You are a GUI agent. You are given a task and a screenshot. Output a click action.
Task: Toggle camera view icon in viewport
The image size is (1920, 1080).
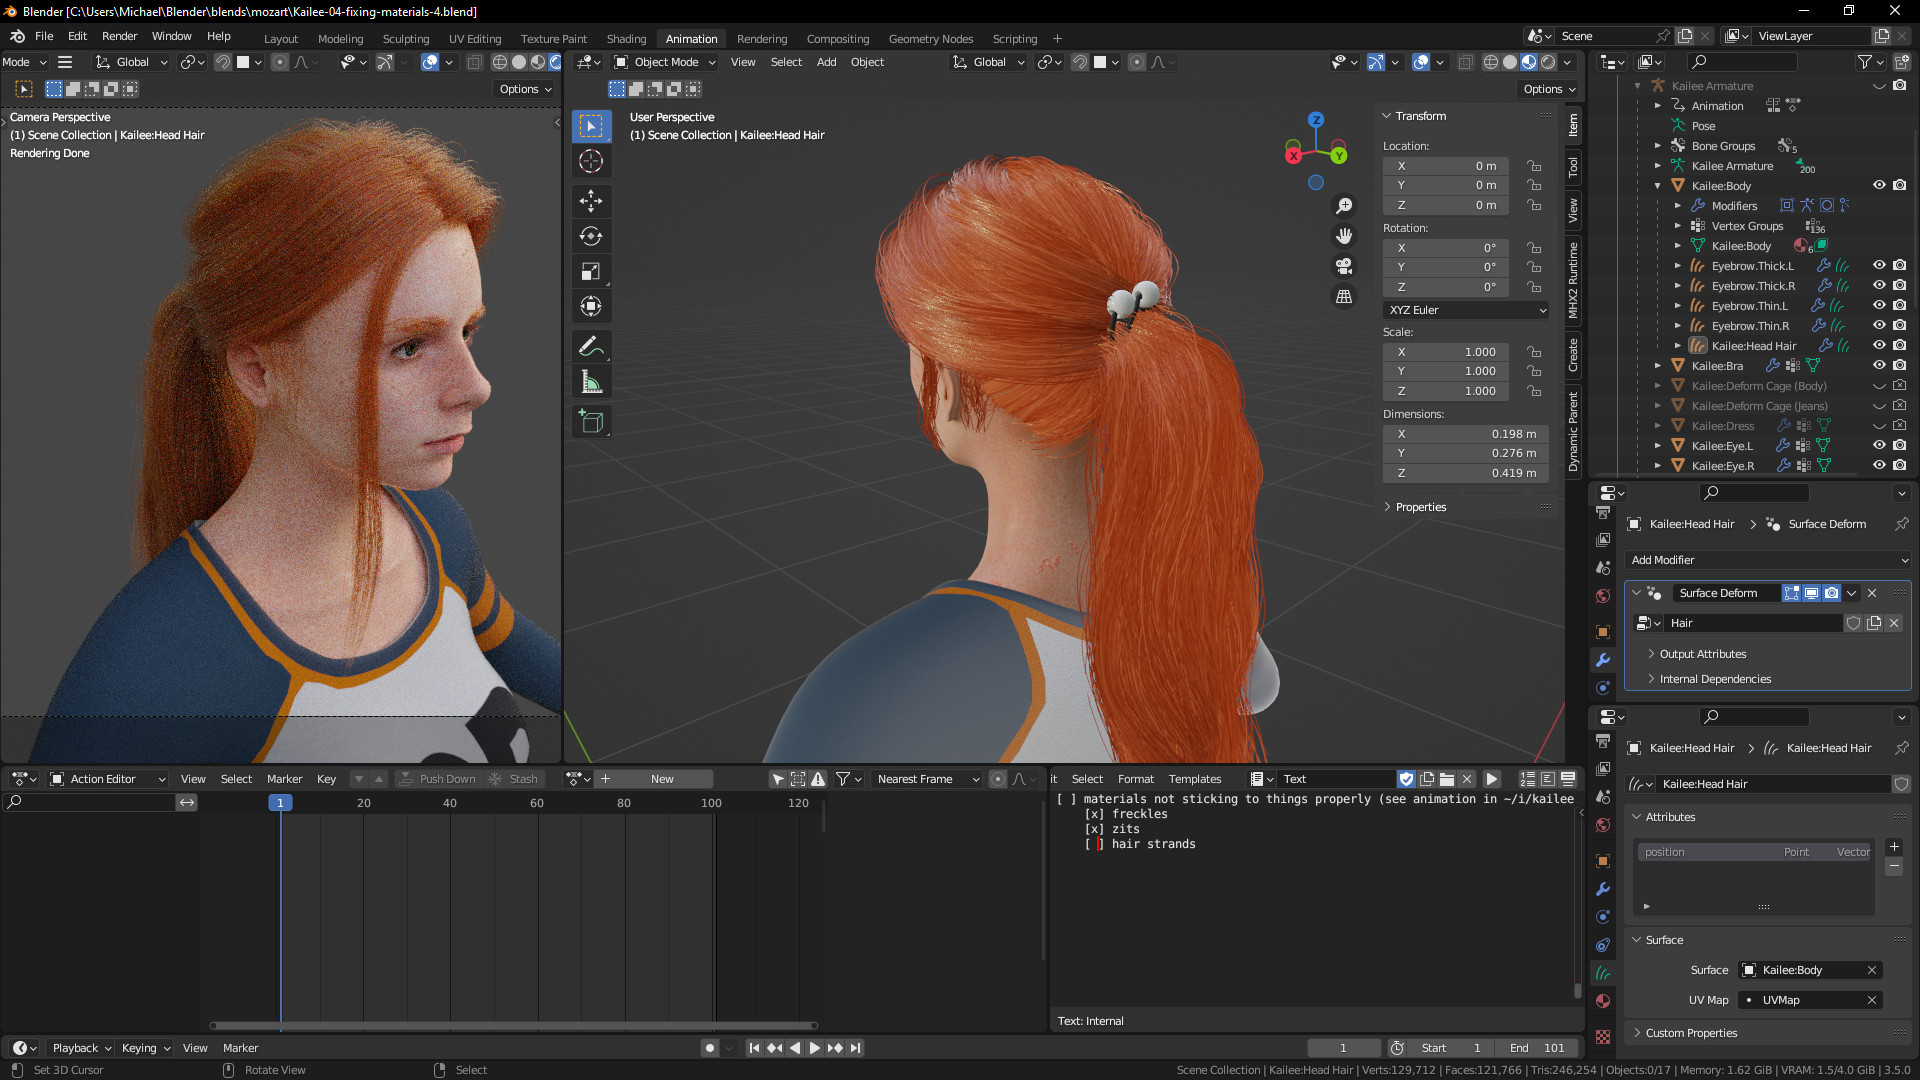(x=1344, y=266)
